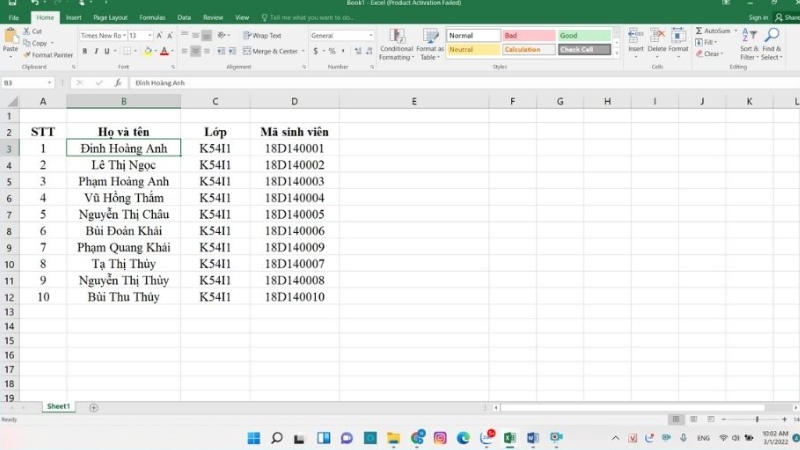Click the Cut scissors icon
Viewport: 800px width, 450px height.
point(27,31)
